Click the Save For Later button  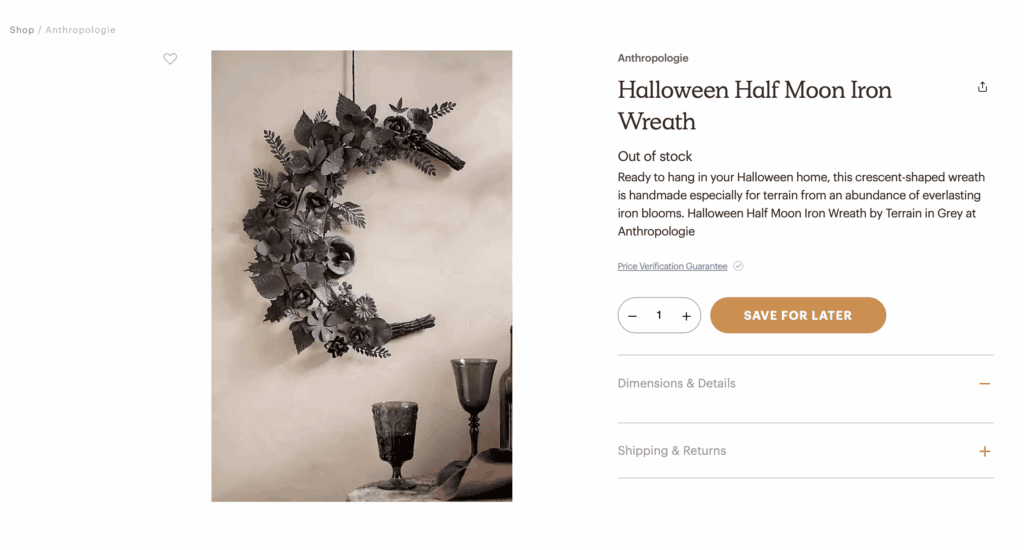tap(797, 315)
